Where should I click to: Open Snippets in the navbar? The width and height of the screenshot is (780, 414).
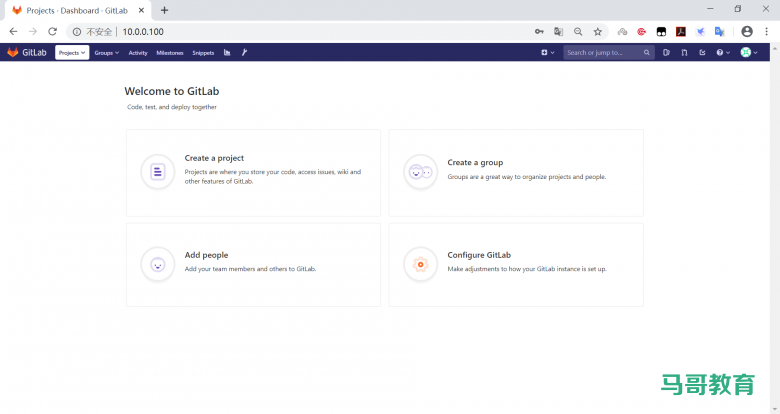(x=203, y=53)
